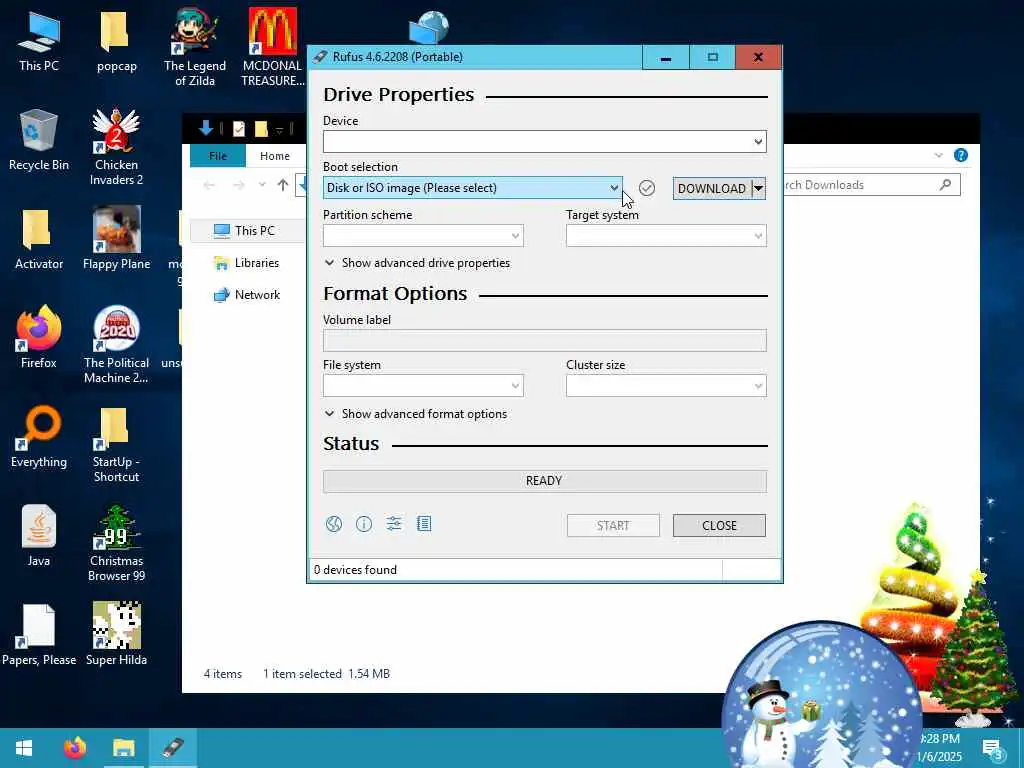Viewport: 1024px width, 768px height.
Task: Launch Christmas Browser 99
Action: click(116, 543)
